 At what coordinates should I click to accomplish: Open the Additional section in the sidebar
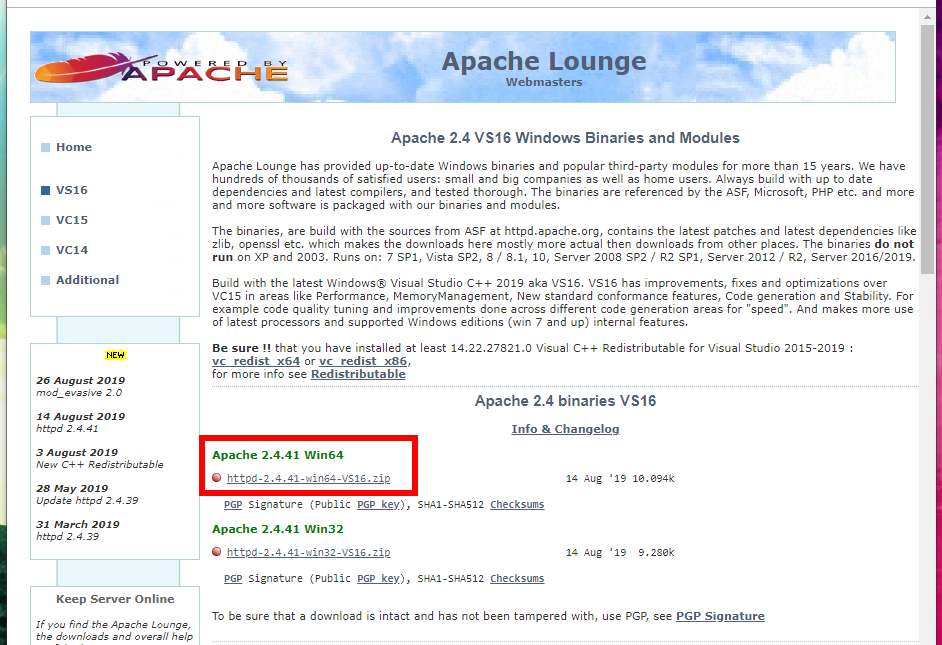tap(88, 280)
